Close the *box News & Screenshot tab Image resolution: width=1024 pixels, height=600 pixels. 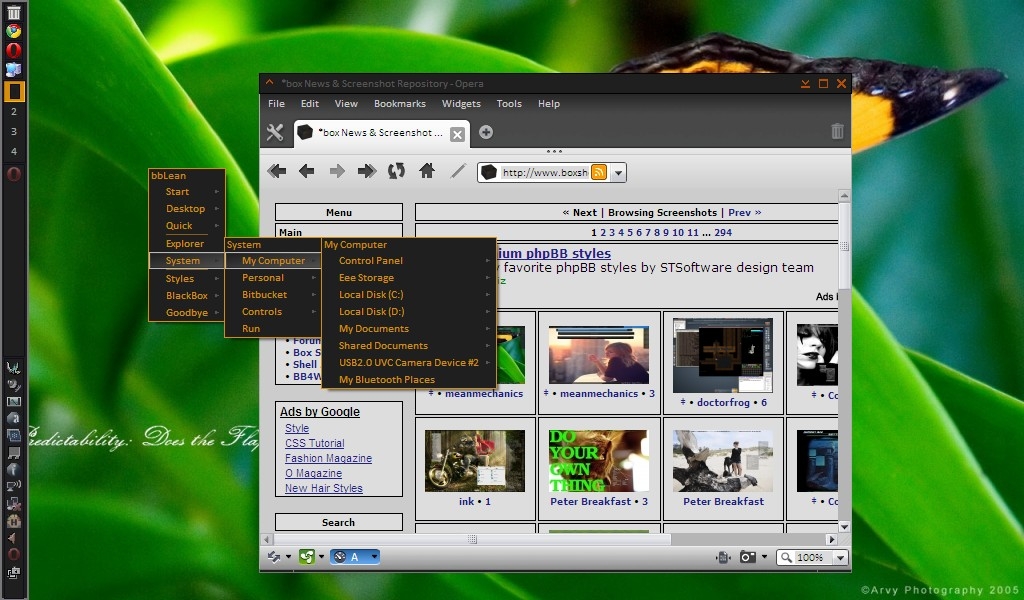[x=458, y=134]
